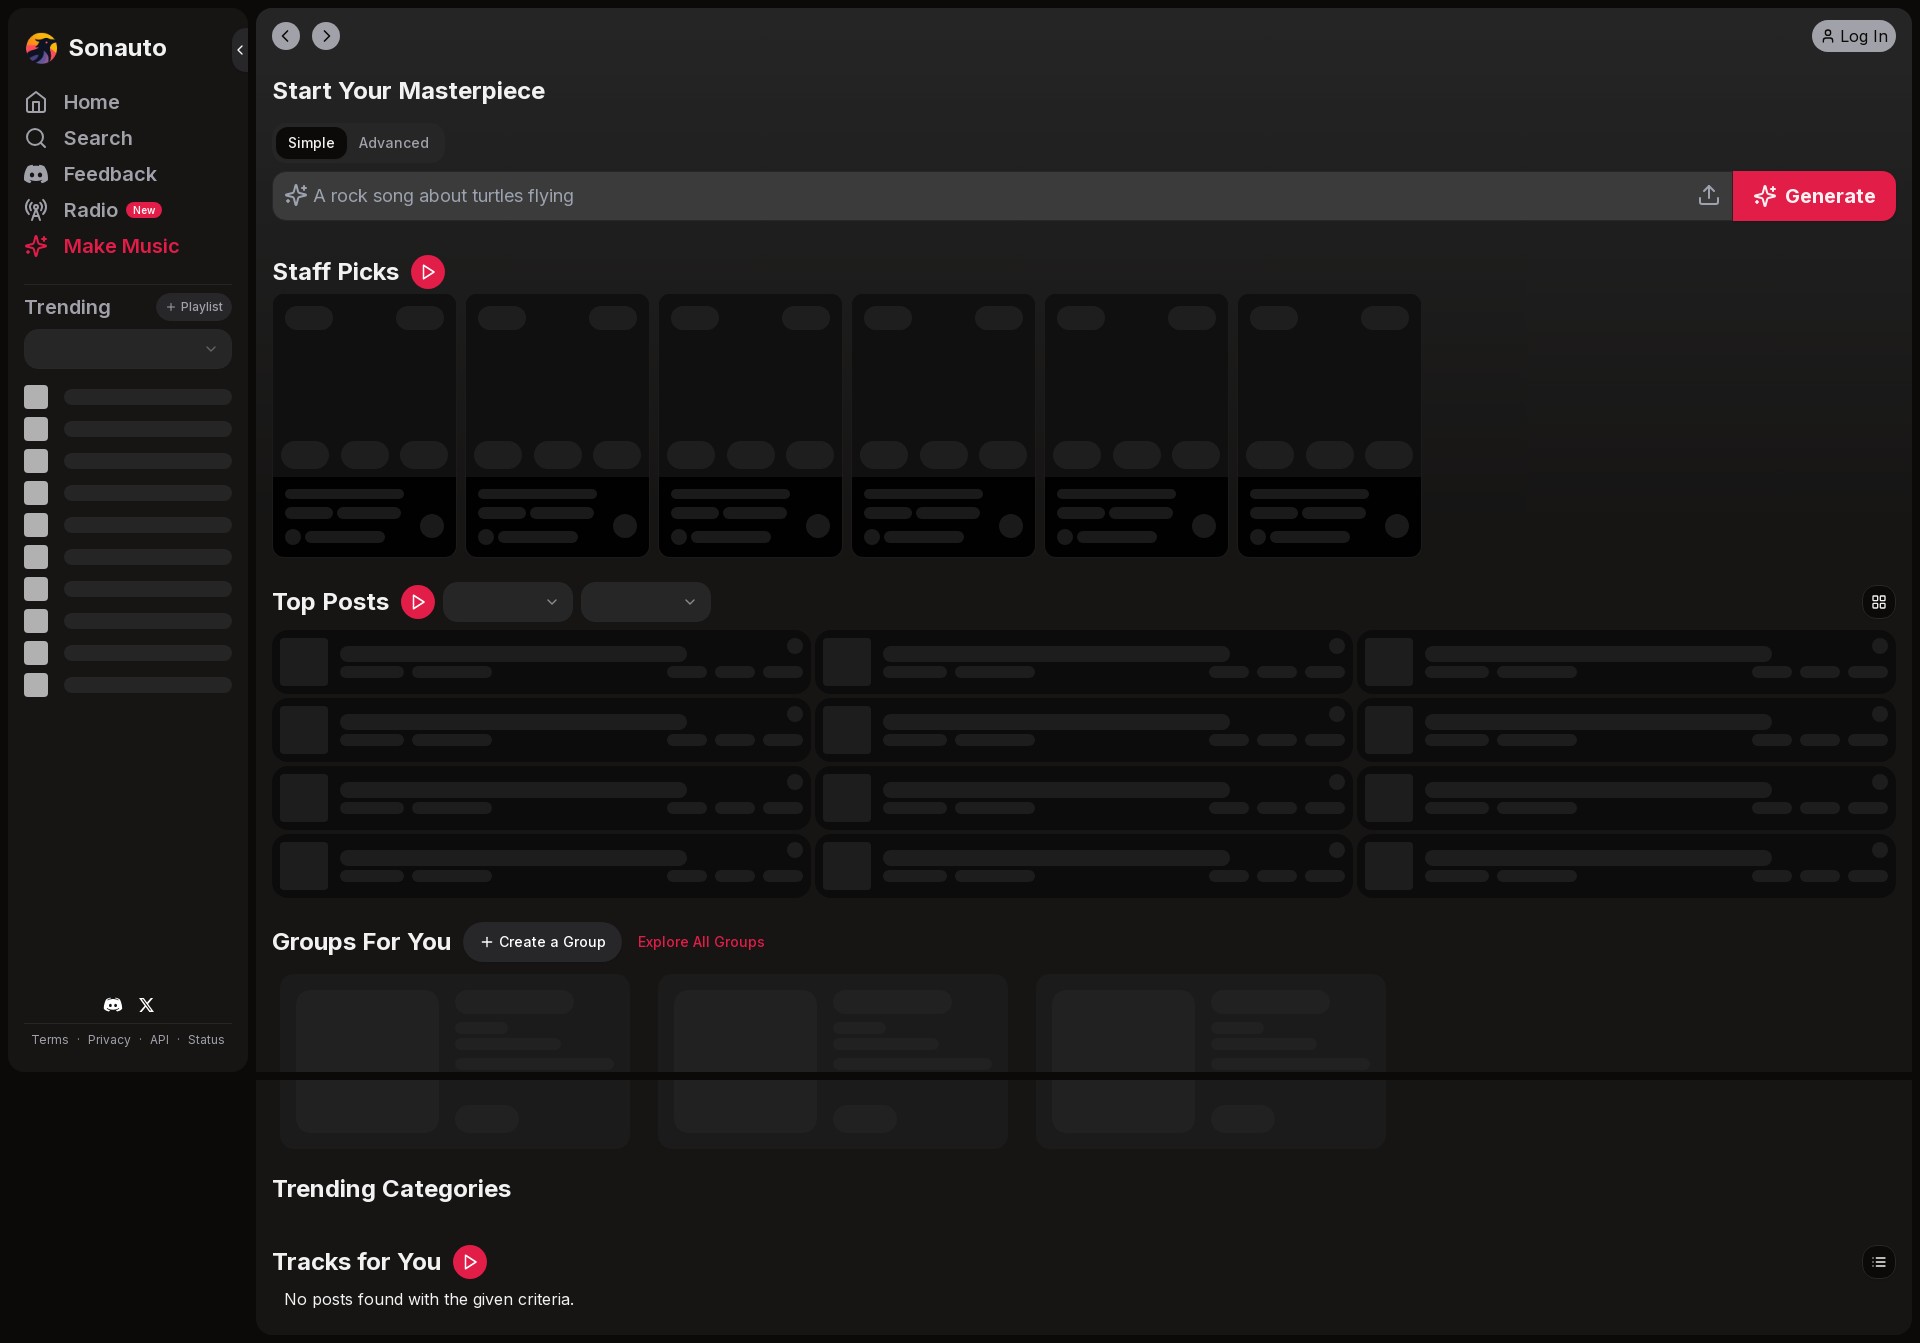Image resolution: width=1920 pixels, height=1343 pixels.
Task: Open the Discord link in sidebar footer
Action: (113, 1005)
